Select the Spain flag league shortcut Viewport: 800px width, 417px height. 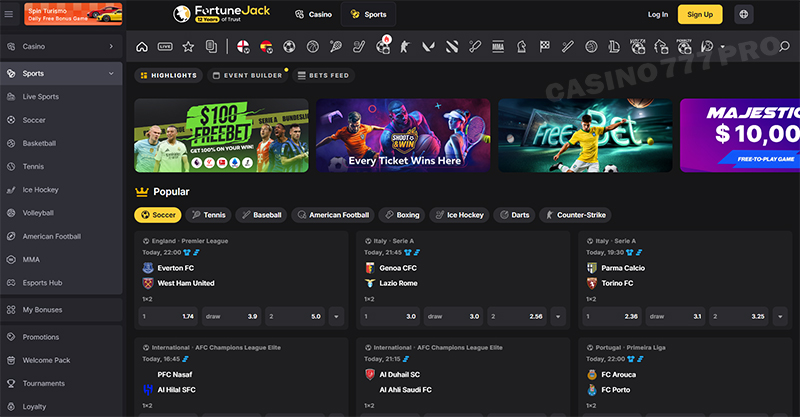point(266,47)
